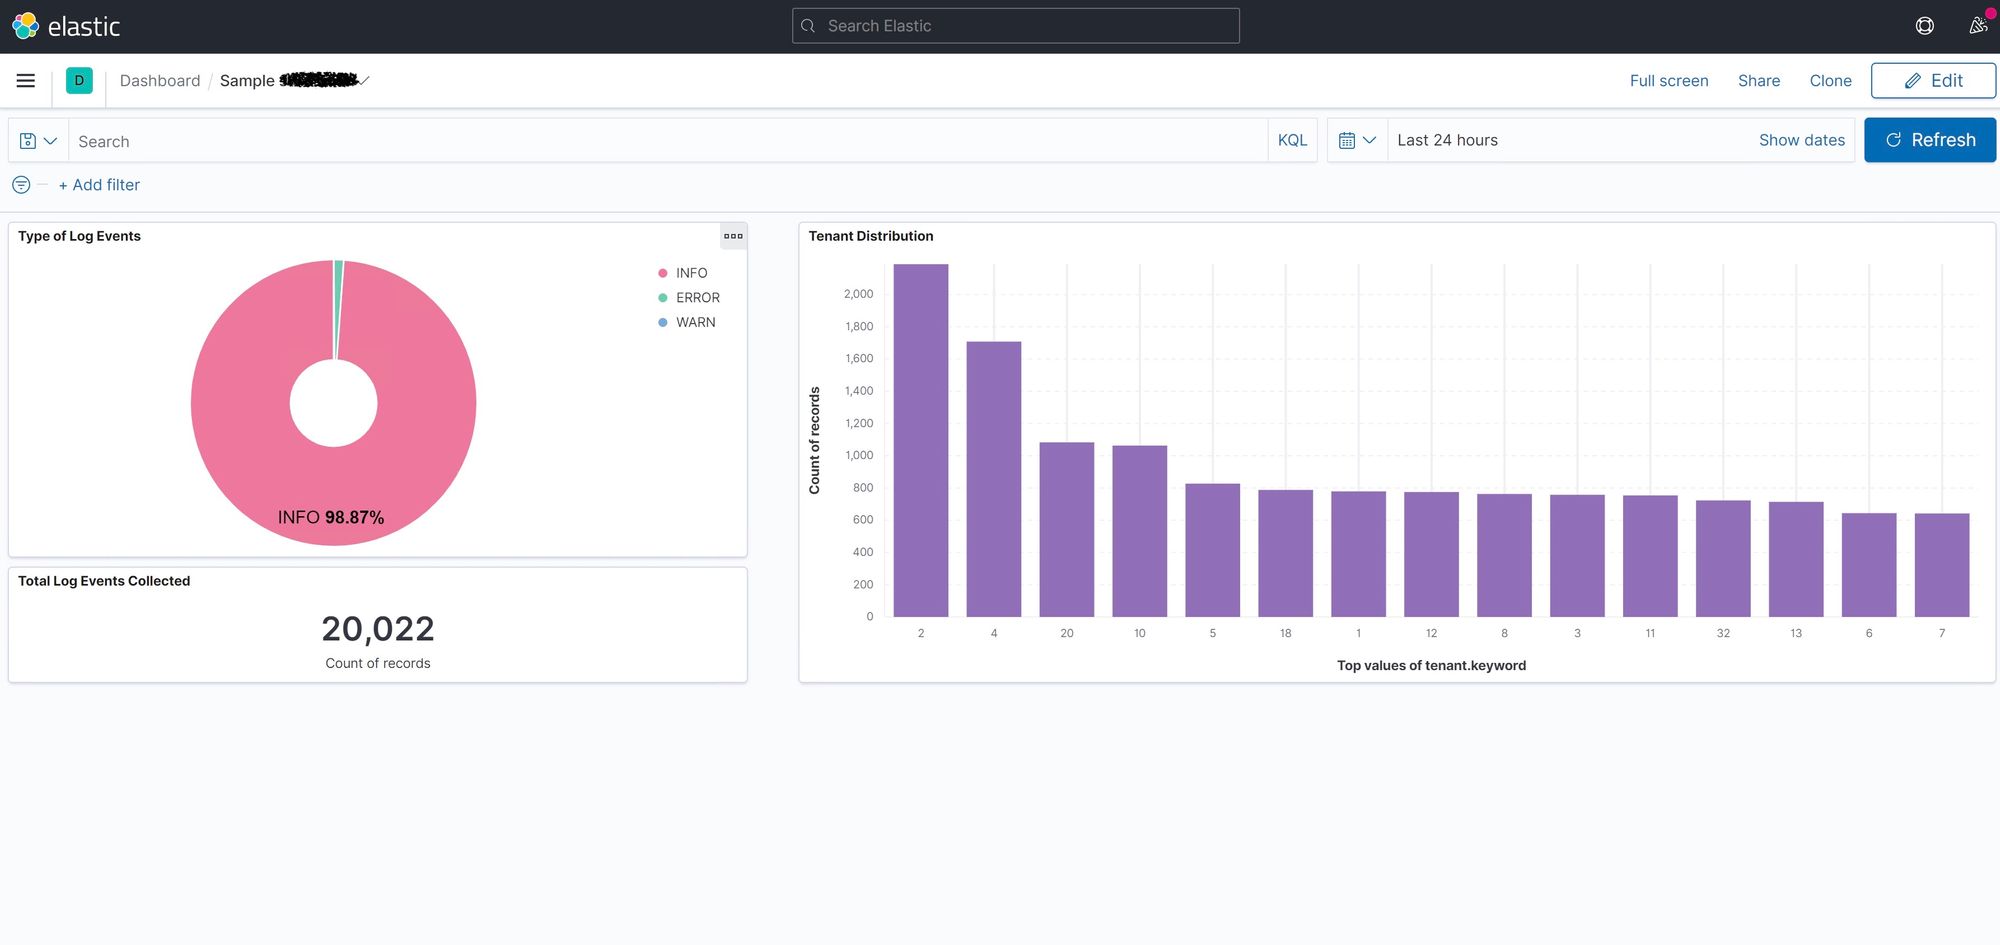
Task: Click the bar for tenant 2
Action: 920,440
